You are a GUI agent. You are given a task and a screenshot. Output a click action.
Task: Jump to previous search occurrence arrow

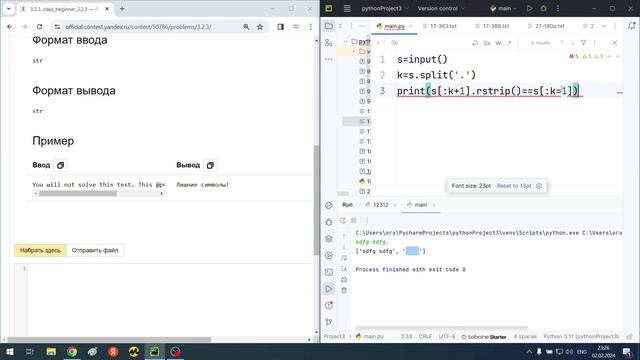[x=562, y=42]
